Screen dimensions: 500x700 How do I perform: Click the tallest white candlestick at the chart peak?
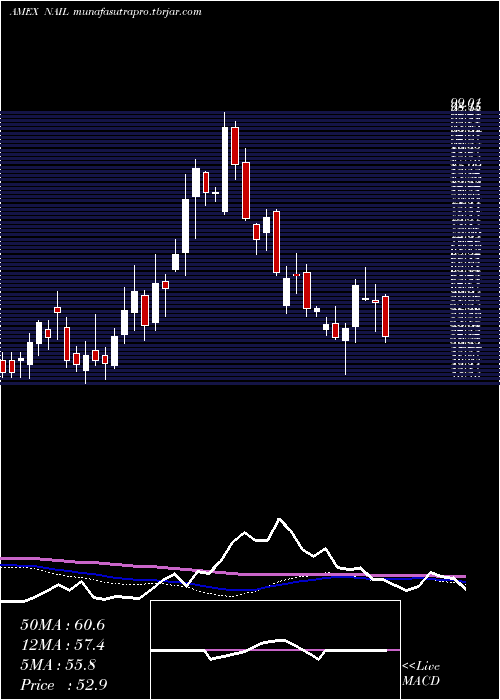(225, 169)
